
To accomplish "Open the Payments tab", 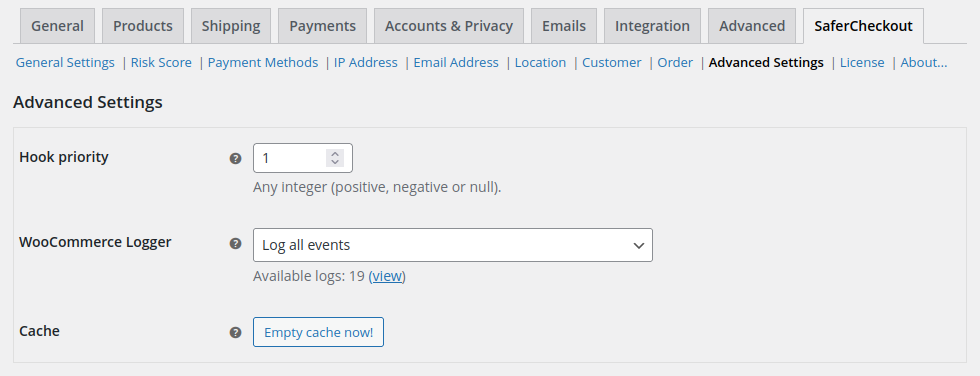I will pos(322,26).
